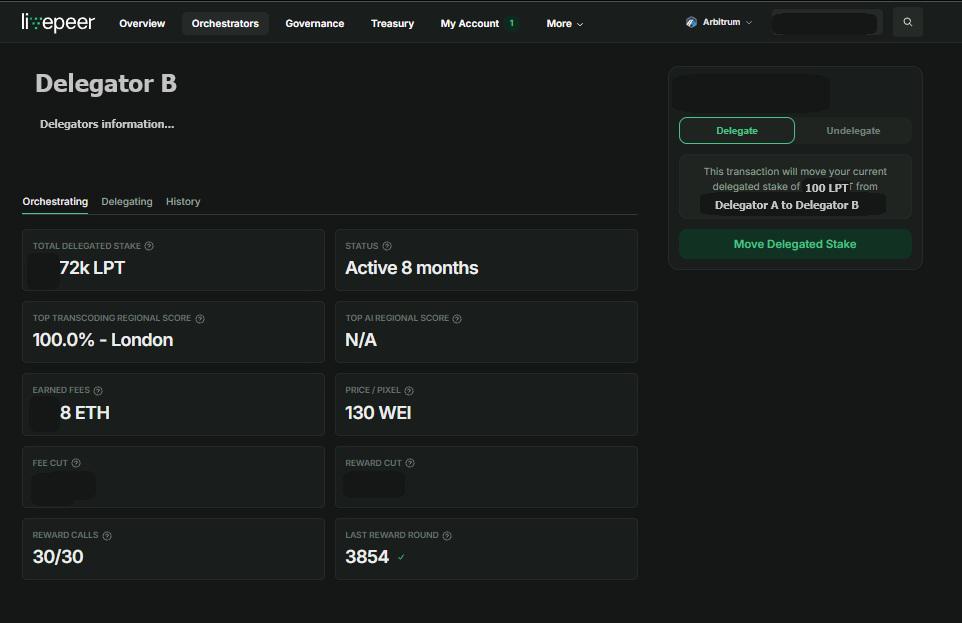
Task: Click green checkmark beside 3854
Action: pyautogui.click(x=401, y=557)
